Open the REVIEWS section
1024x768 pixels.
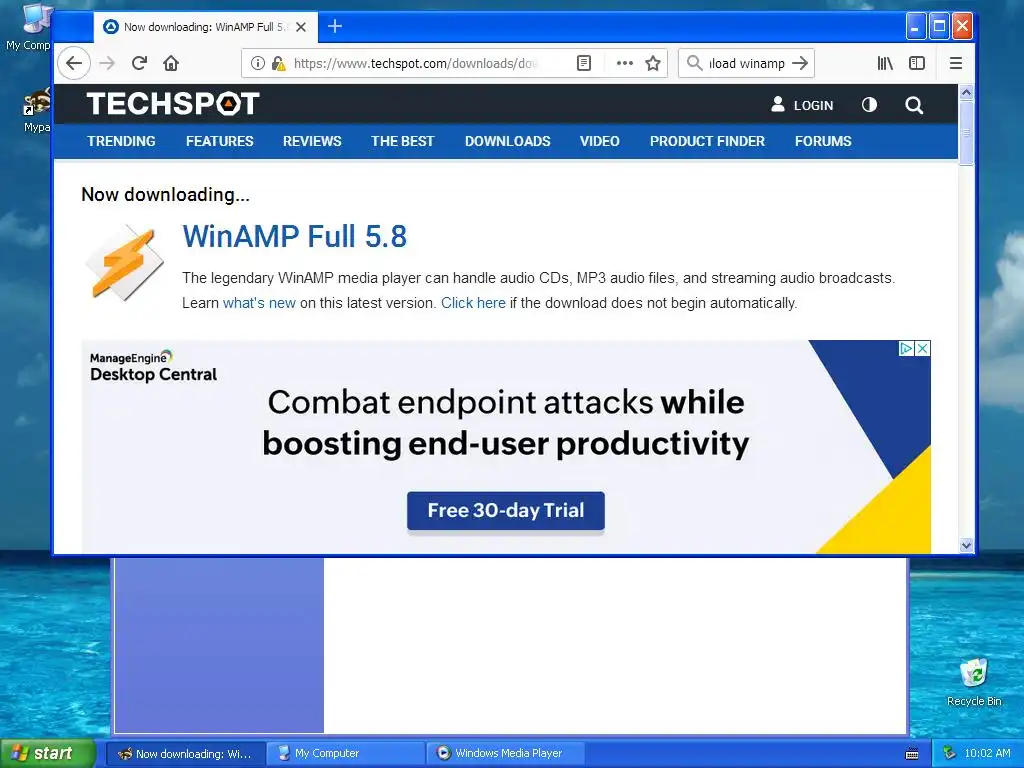click(312, 141)
